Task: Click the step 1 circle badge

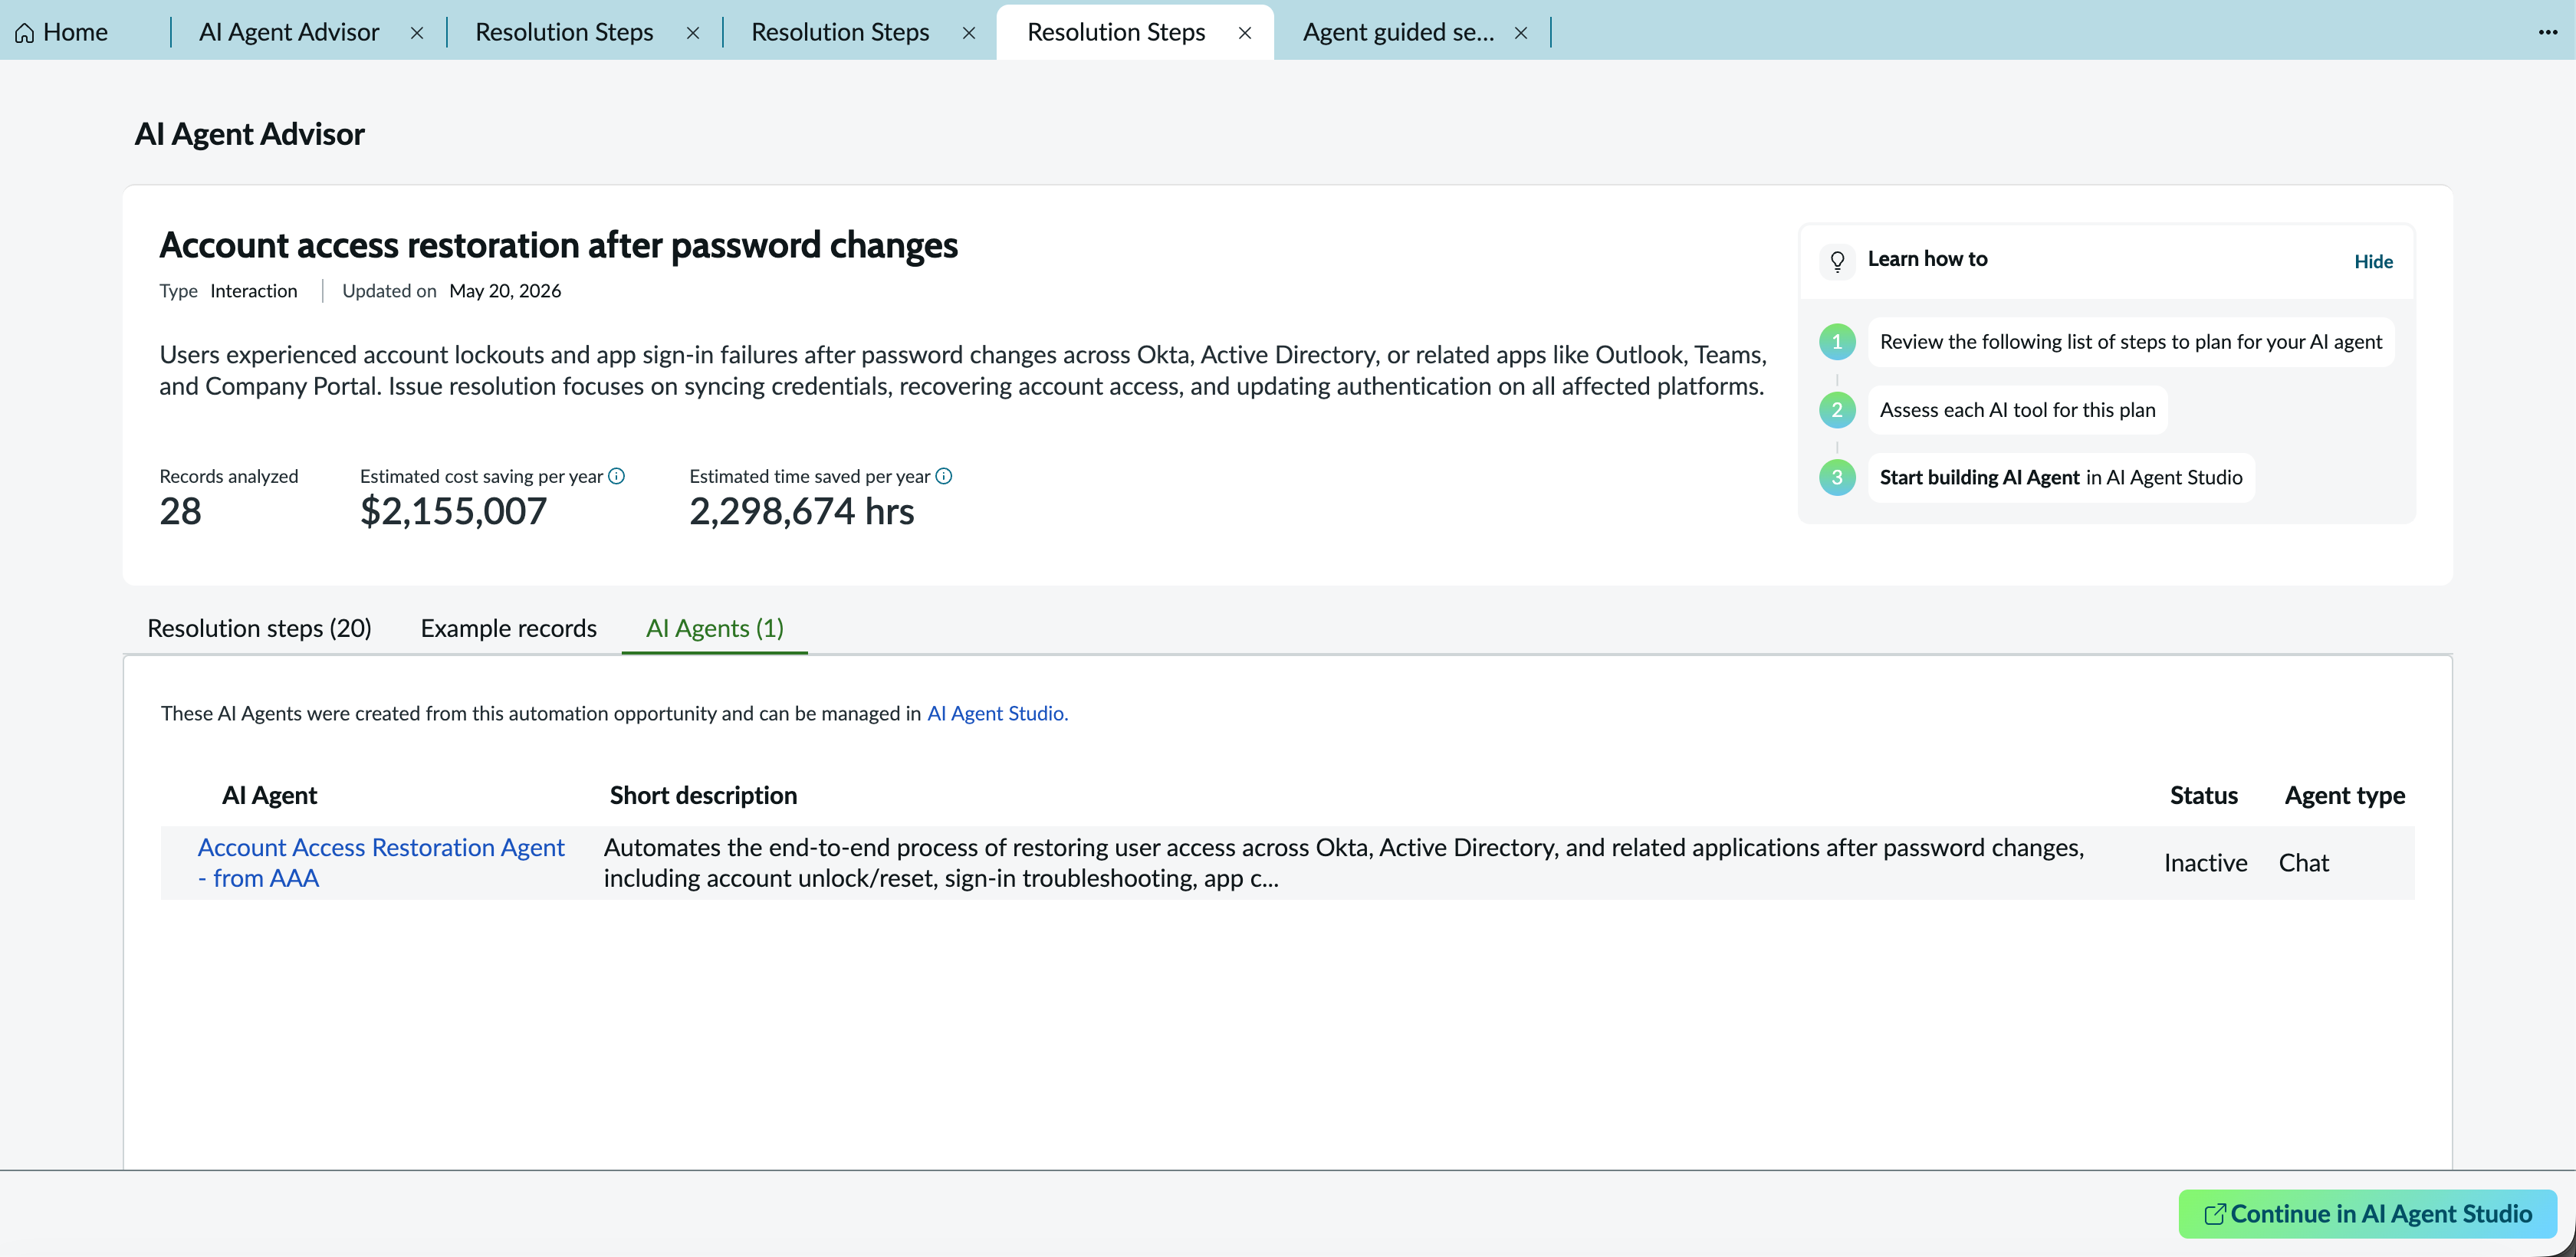Action: (1837, 342)
